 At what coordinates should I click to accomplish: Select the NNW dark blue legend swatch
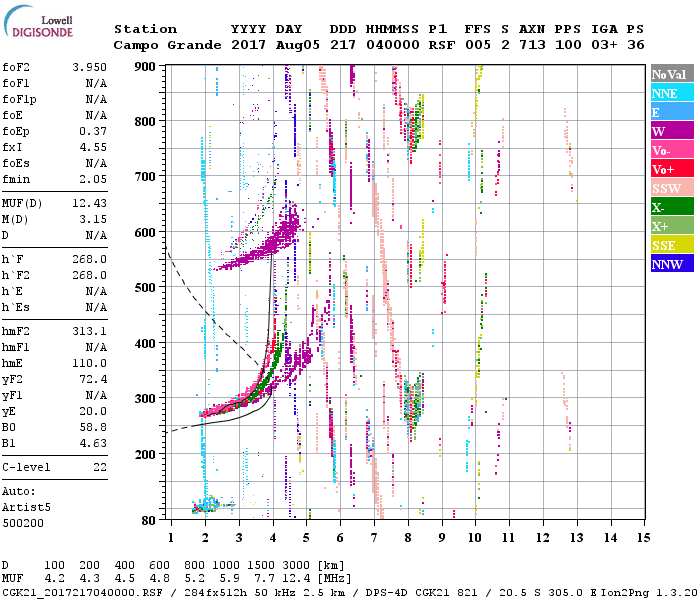click(672, 263)
